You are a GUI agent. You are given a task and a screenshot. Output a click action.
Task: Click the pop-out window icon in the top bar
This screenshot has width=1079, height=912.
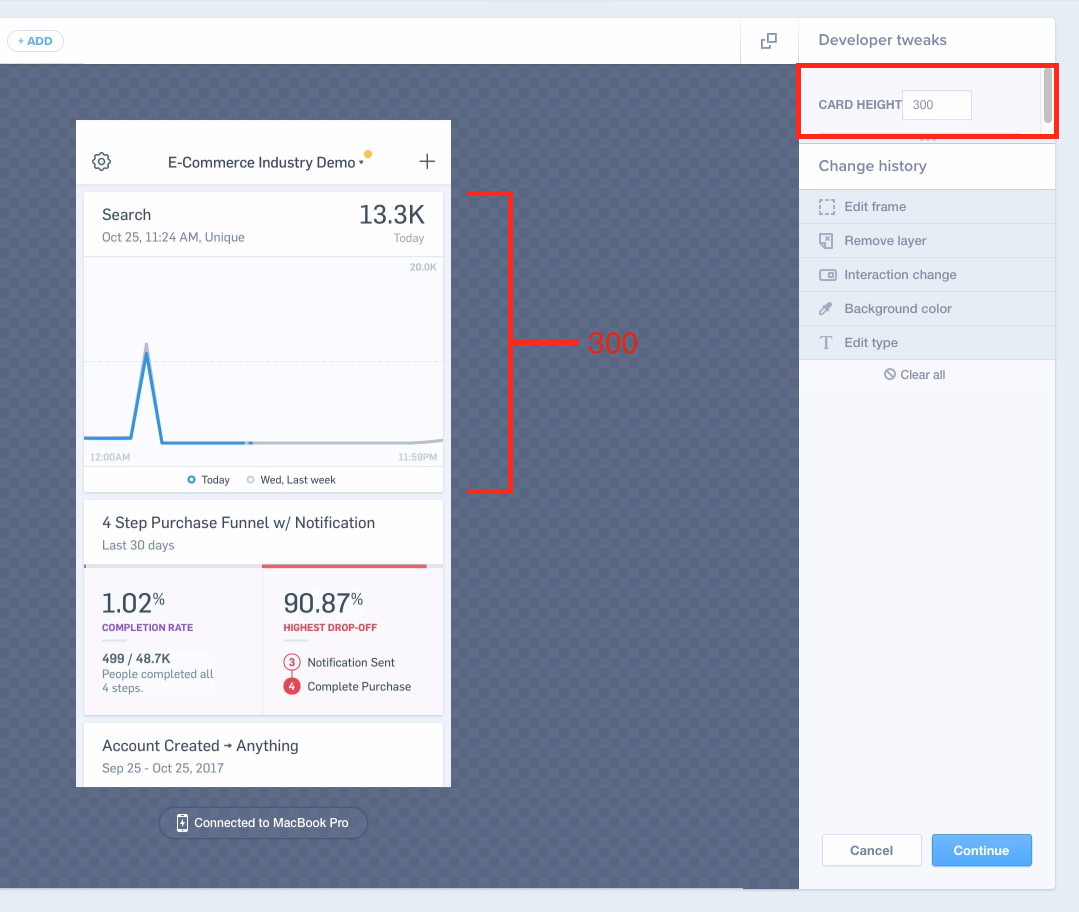tap(768, 41)
